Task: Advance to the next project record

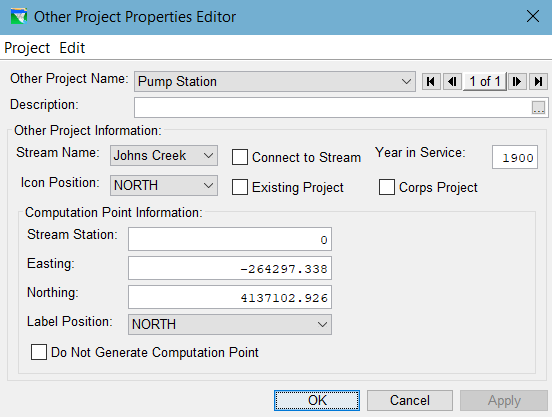Action: point(517,82)
